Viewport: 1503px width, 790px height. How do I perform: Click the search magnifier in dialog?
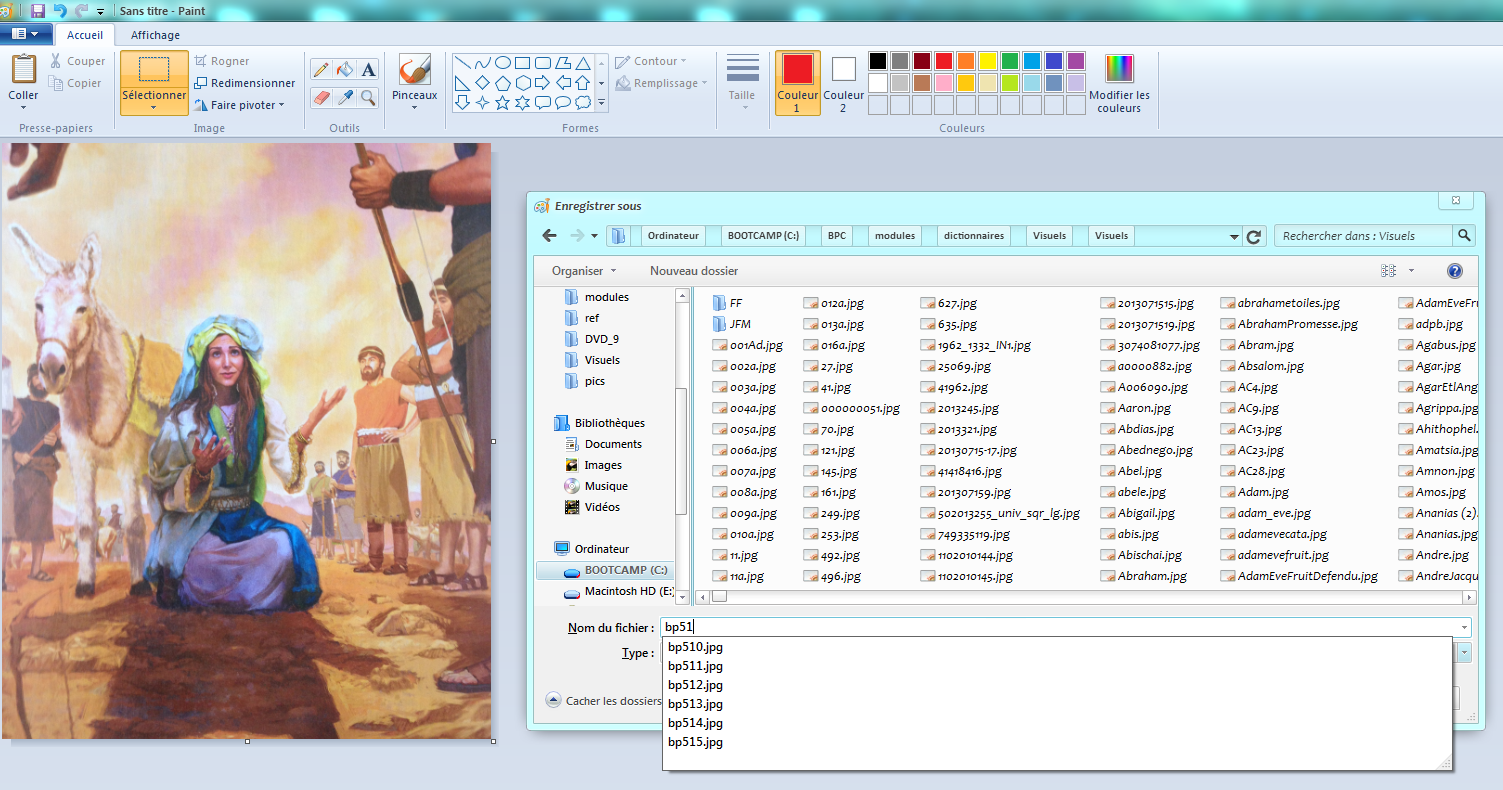tap(1464, 236)
